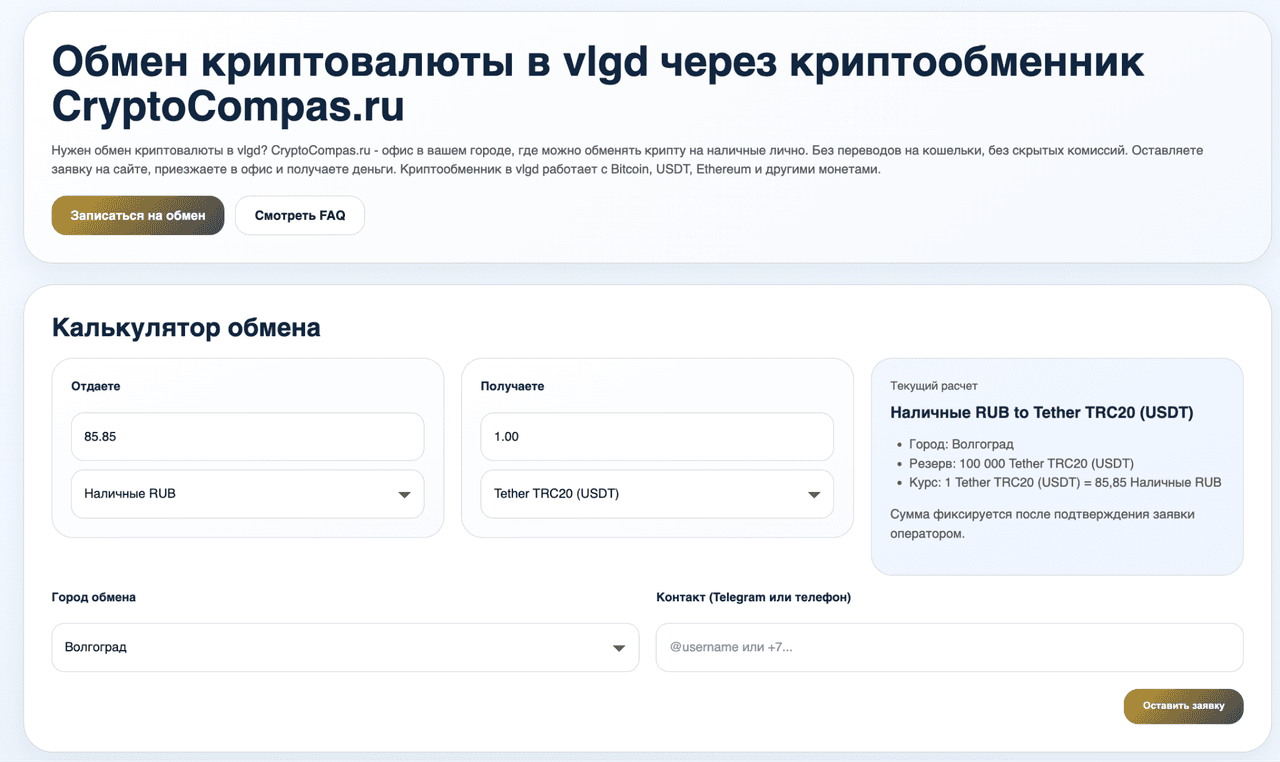
Task: Click the "Курс: 1 Tether TRC20 (USDT) = 85,85" line
Action: coord(1065,482)
